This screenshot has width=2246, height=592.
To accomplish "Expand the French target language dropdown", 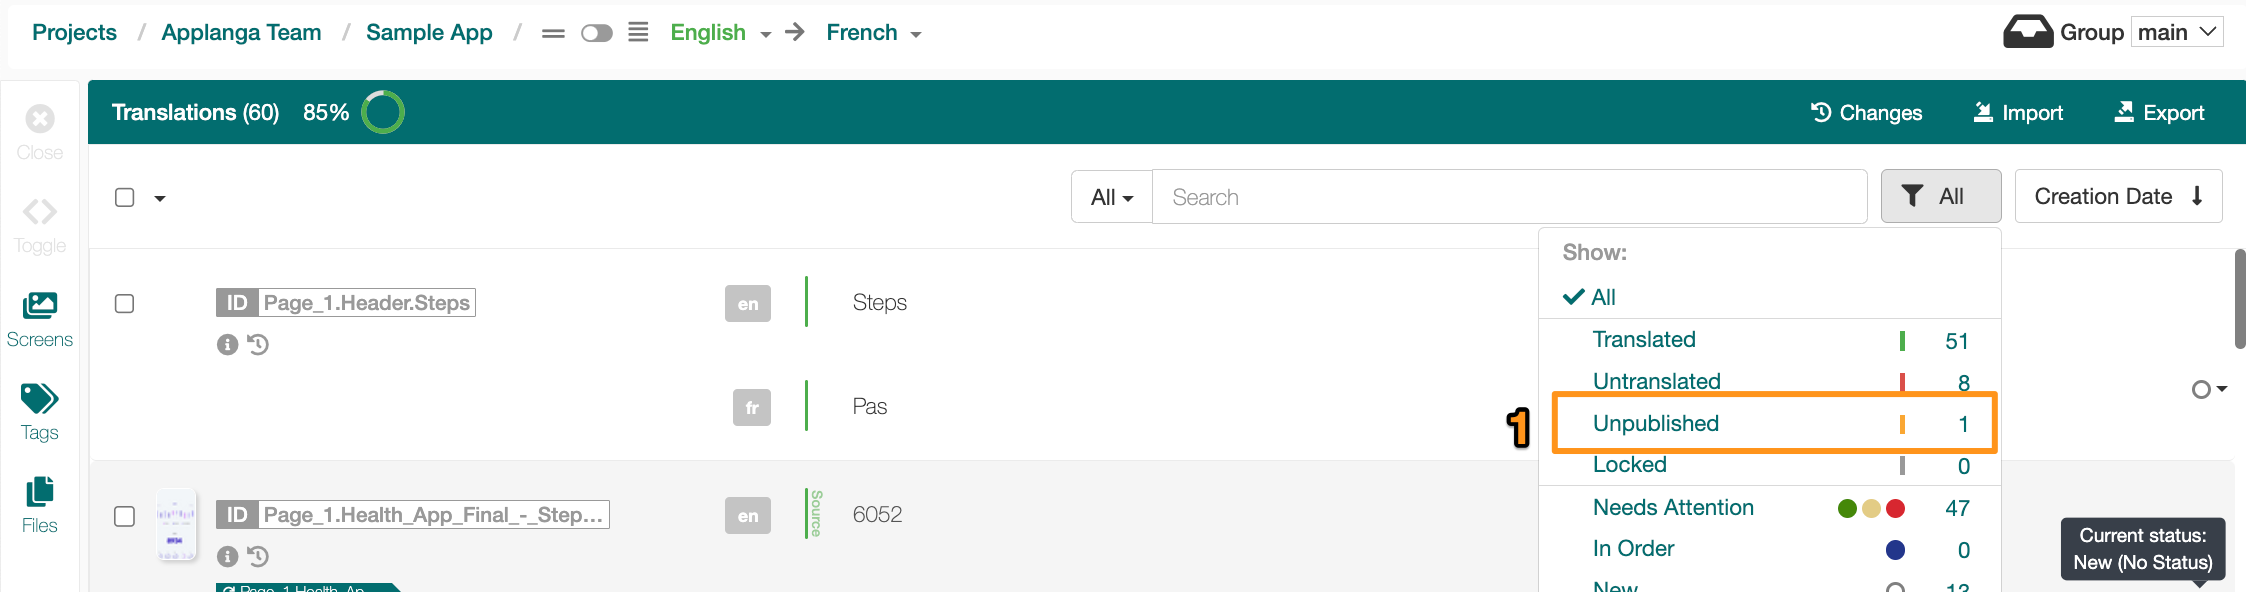I will pyautogui.click(x=873, y=33).
